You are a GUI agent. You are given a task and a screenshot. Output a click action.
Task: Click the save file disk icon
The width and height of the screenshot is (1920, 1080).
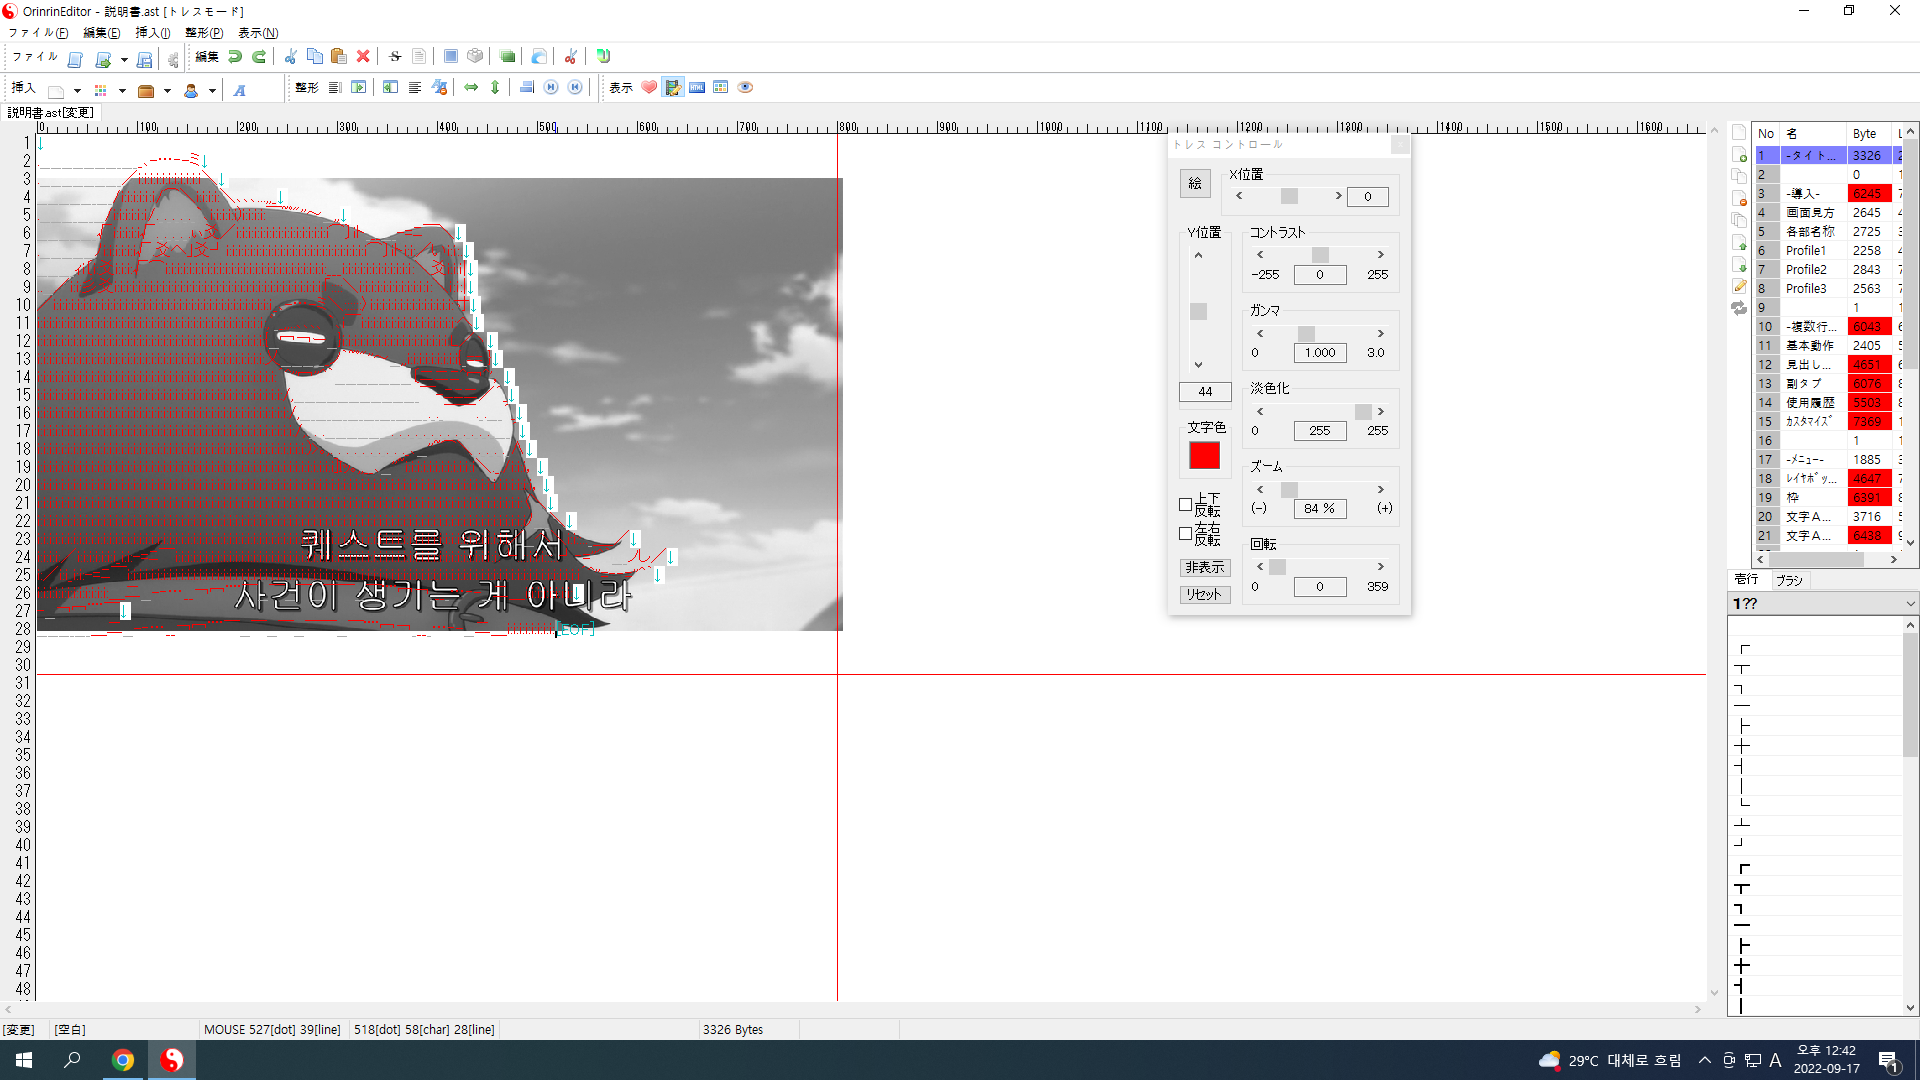click(x=144, y=60)
